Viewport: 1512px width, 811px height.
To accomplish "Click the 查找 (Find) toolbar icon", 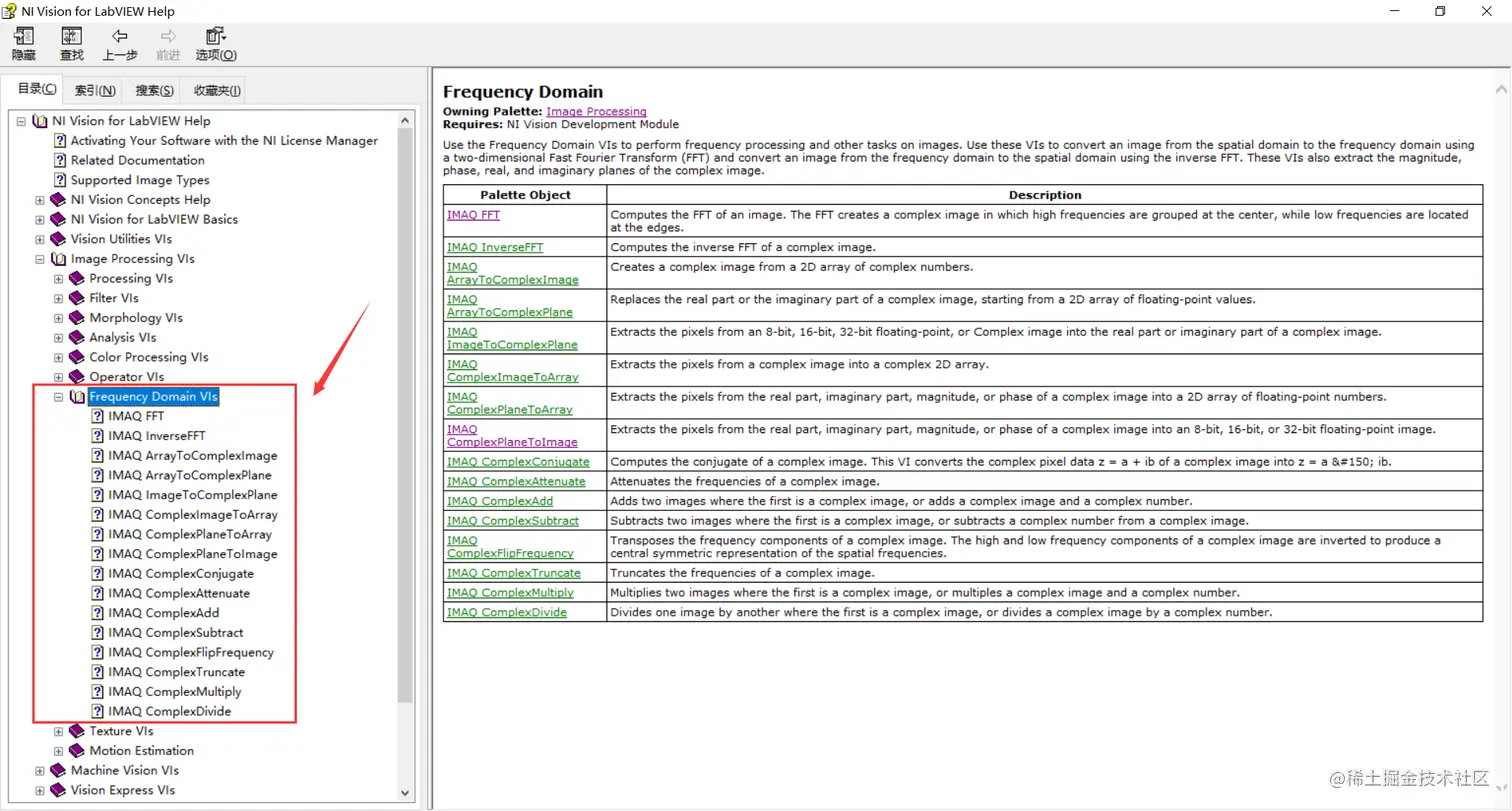I will (71, 36).
